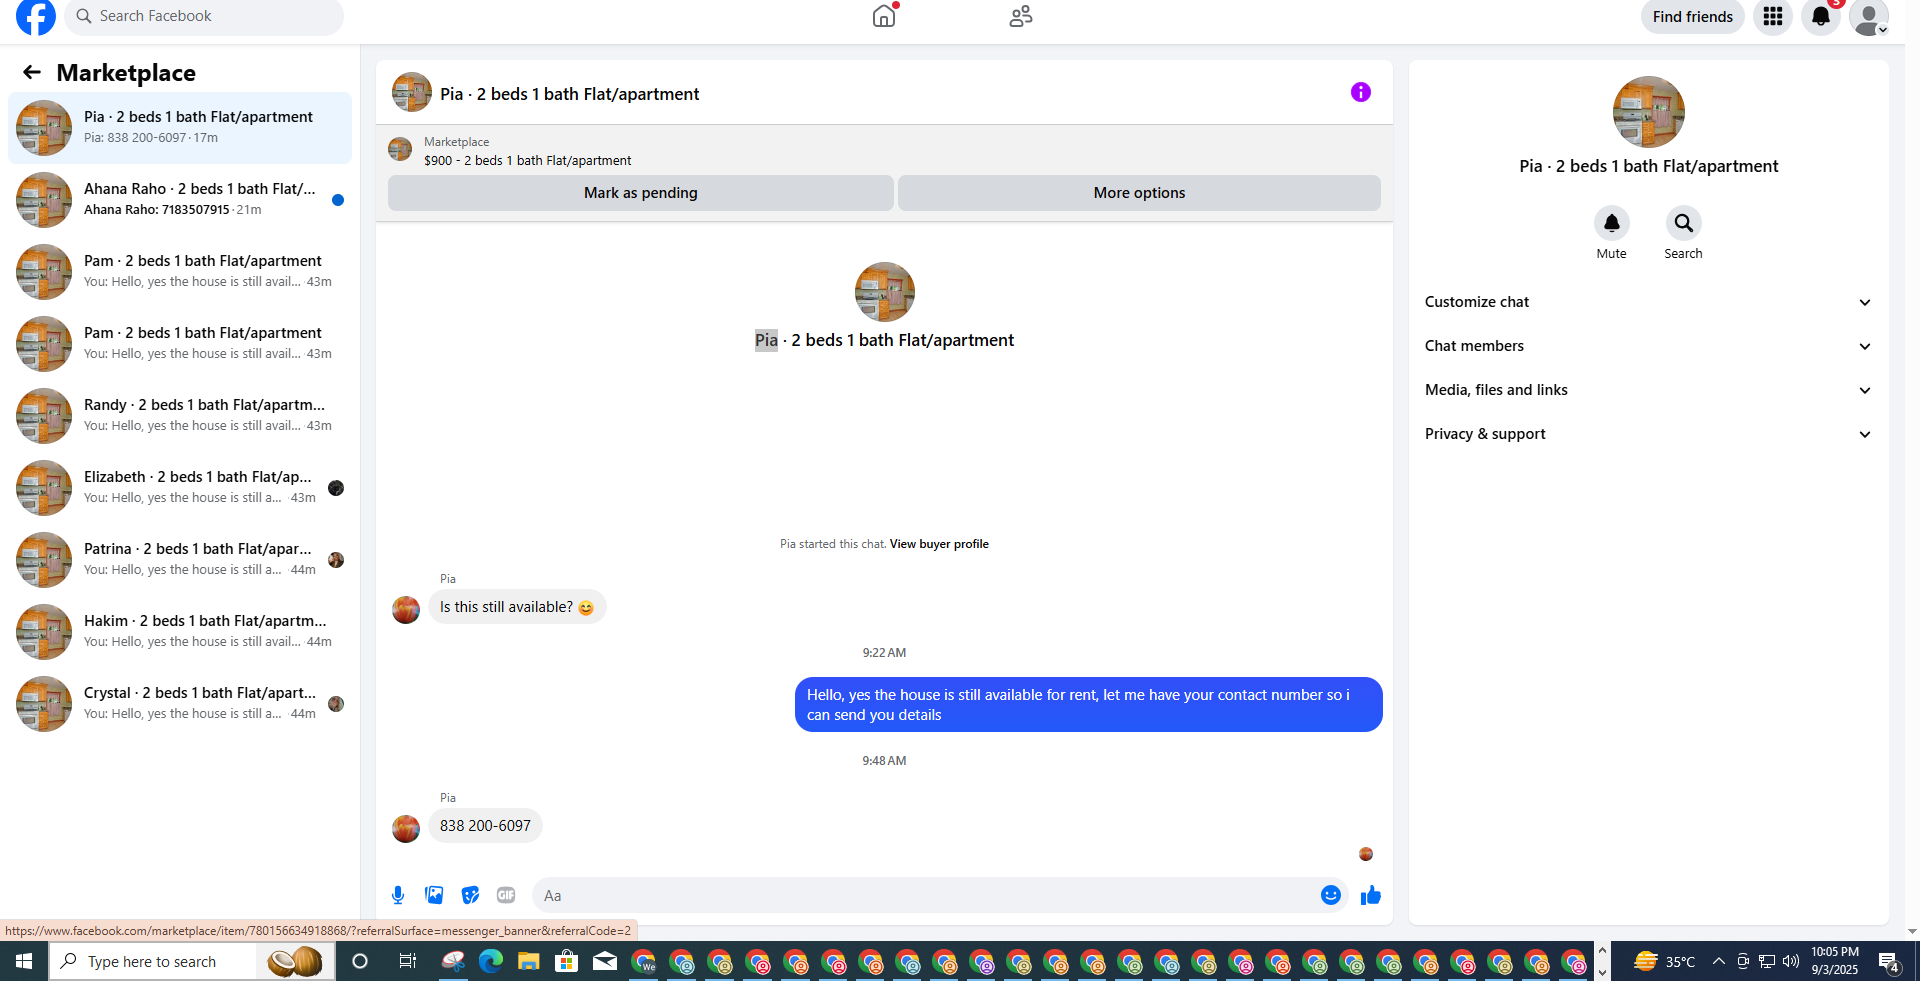This screenshot has width=1920, height=981.
Task: Open the Windows Action Center notifications
Action: click(x=1889, y=962)
